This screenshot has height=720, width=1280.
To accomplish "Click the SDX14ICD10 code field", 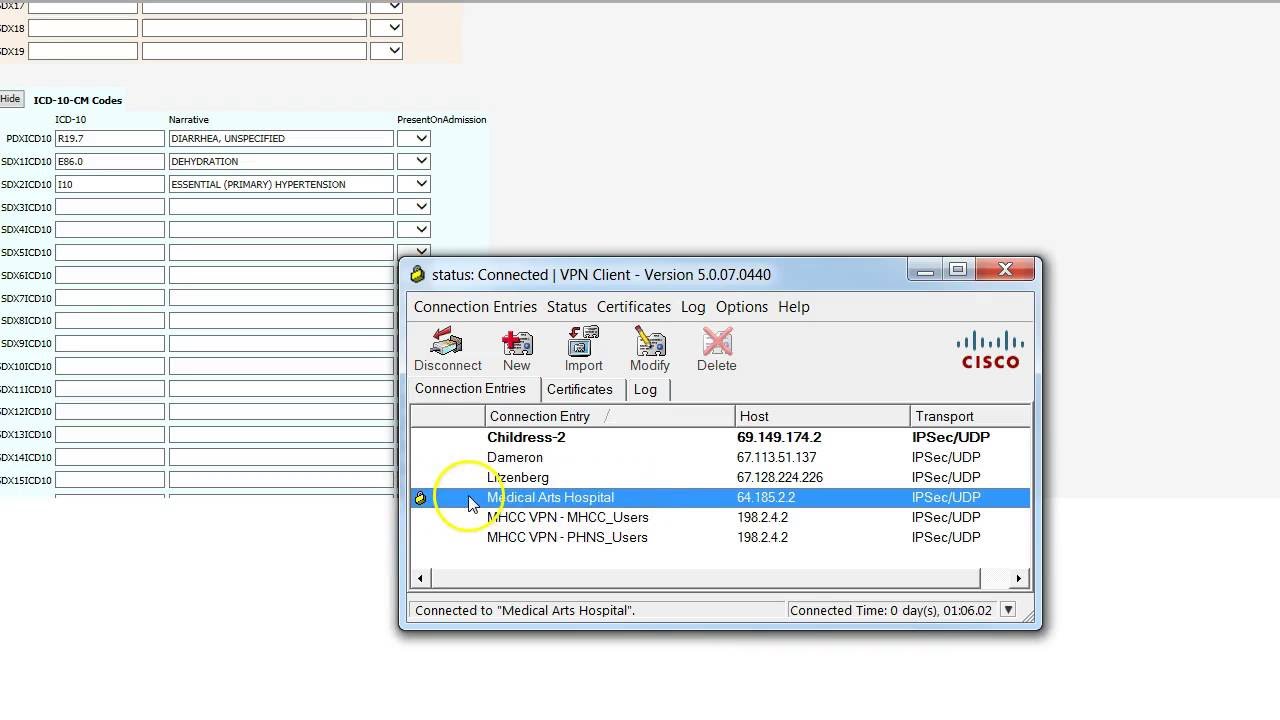I will tap(109, 457).
